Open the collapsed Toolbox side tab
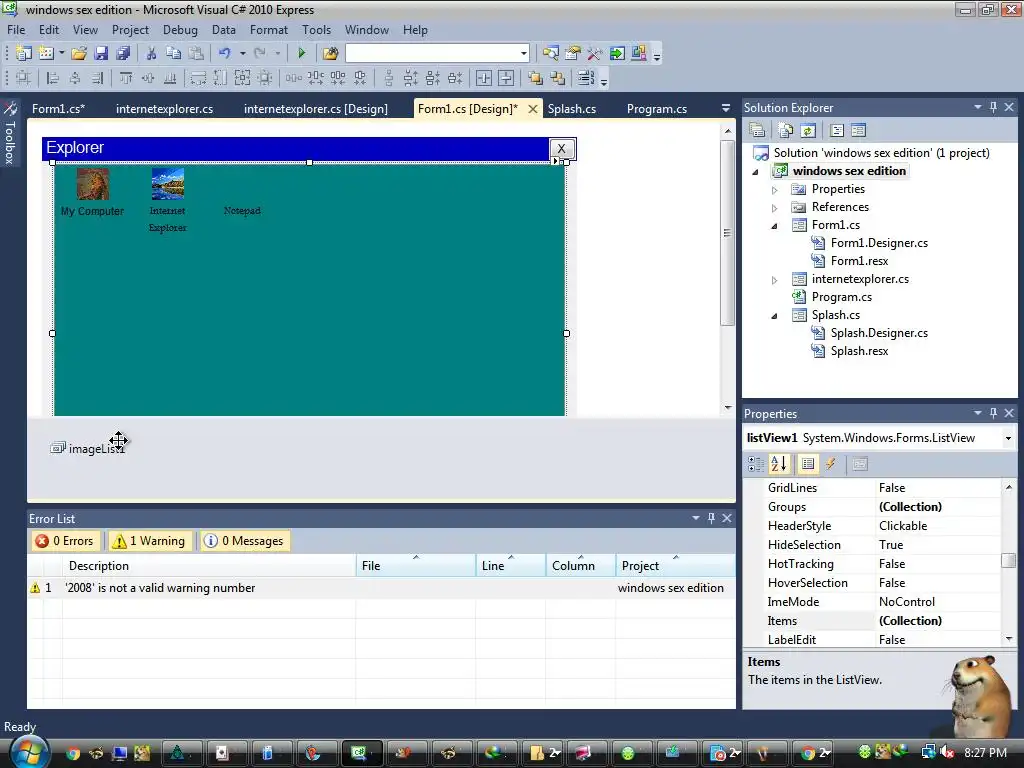 point(10,134)
